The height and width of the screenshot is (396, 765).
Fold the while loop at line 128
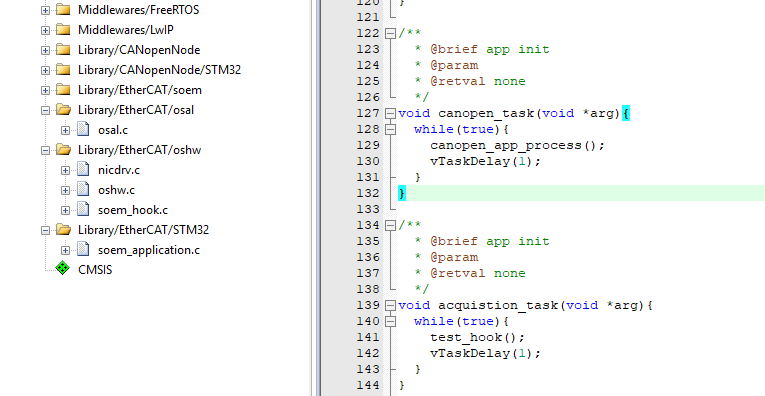click(x=390, y=129)
